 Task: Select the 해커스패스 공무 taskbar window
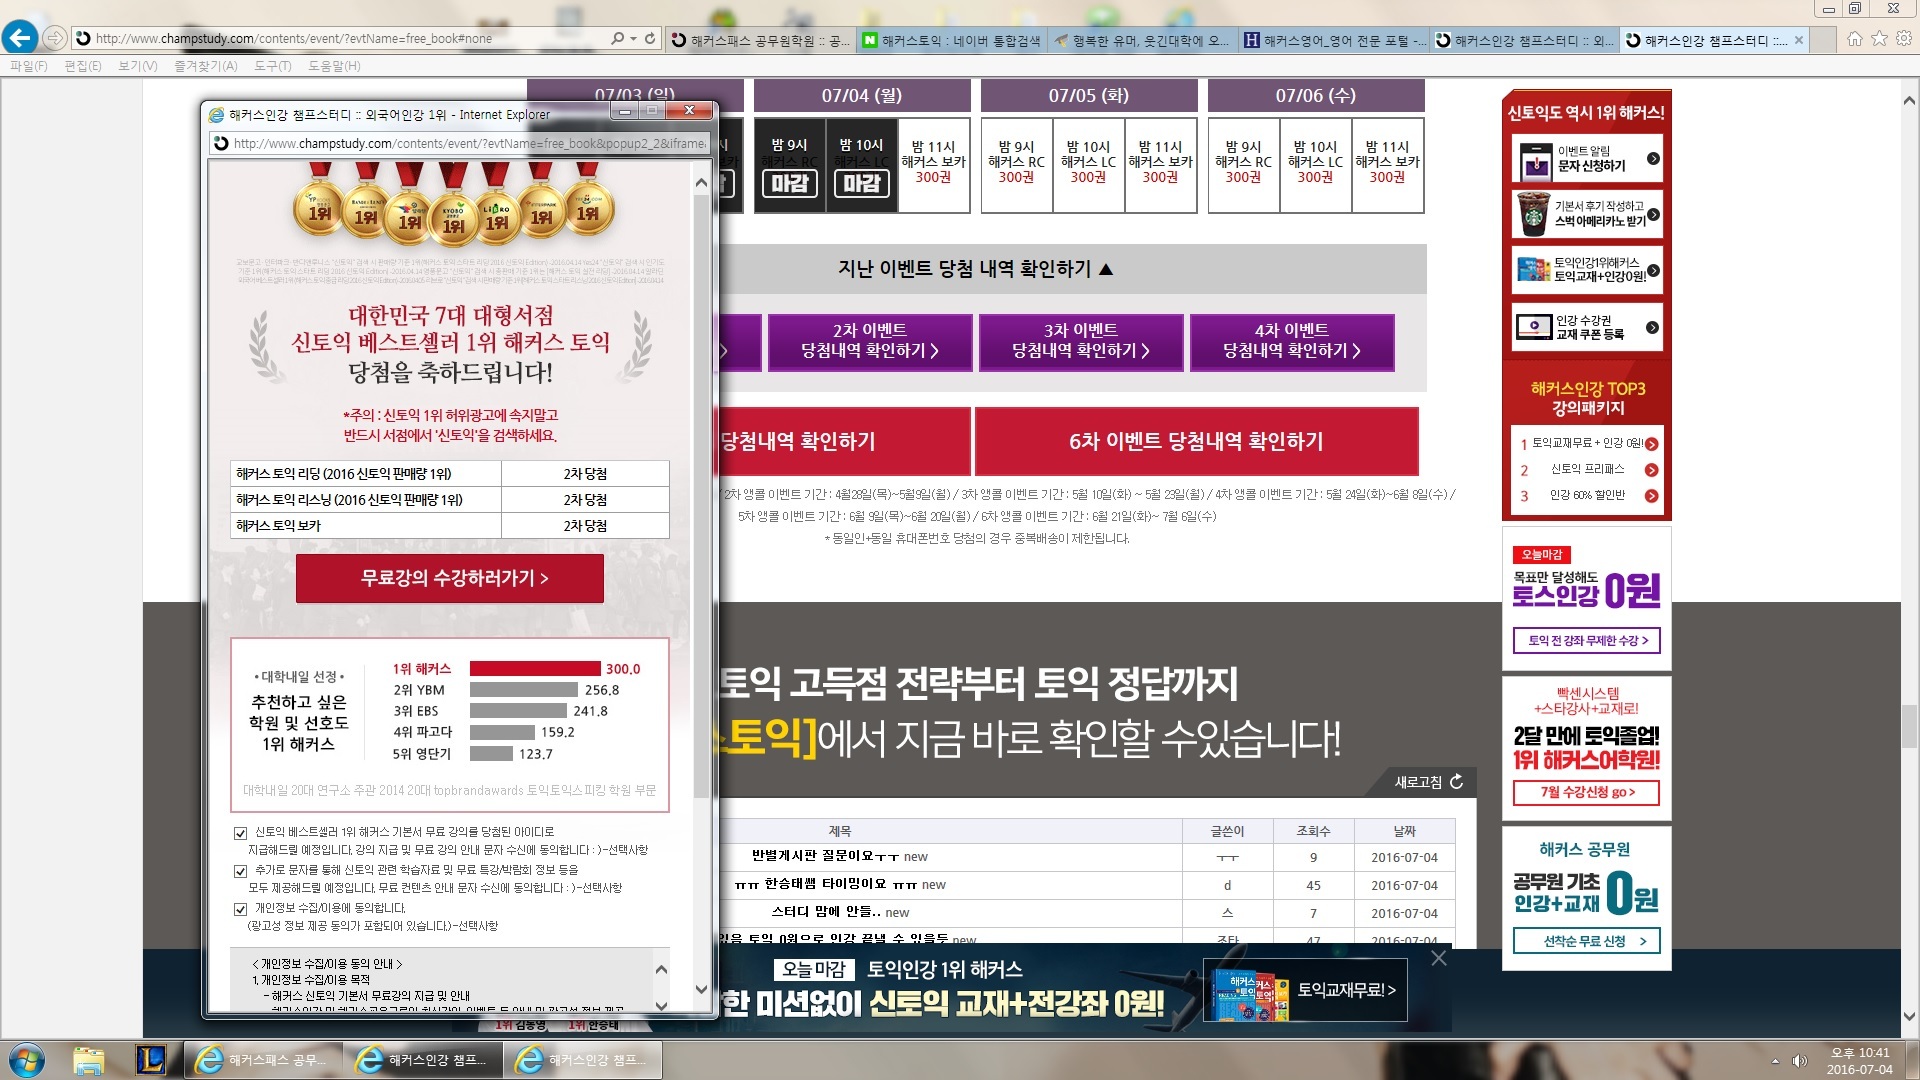(x=263, y=1060)
